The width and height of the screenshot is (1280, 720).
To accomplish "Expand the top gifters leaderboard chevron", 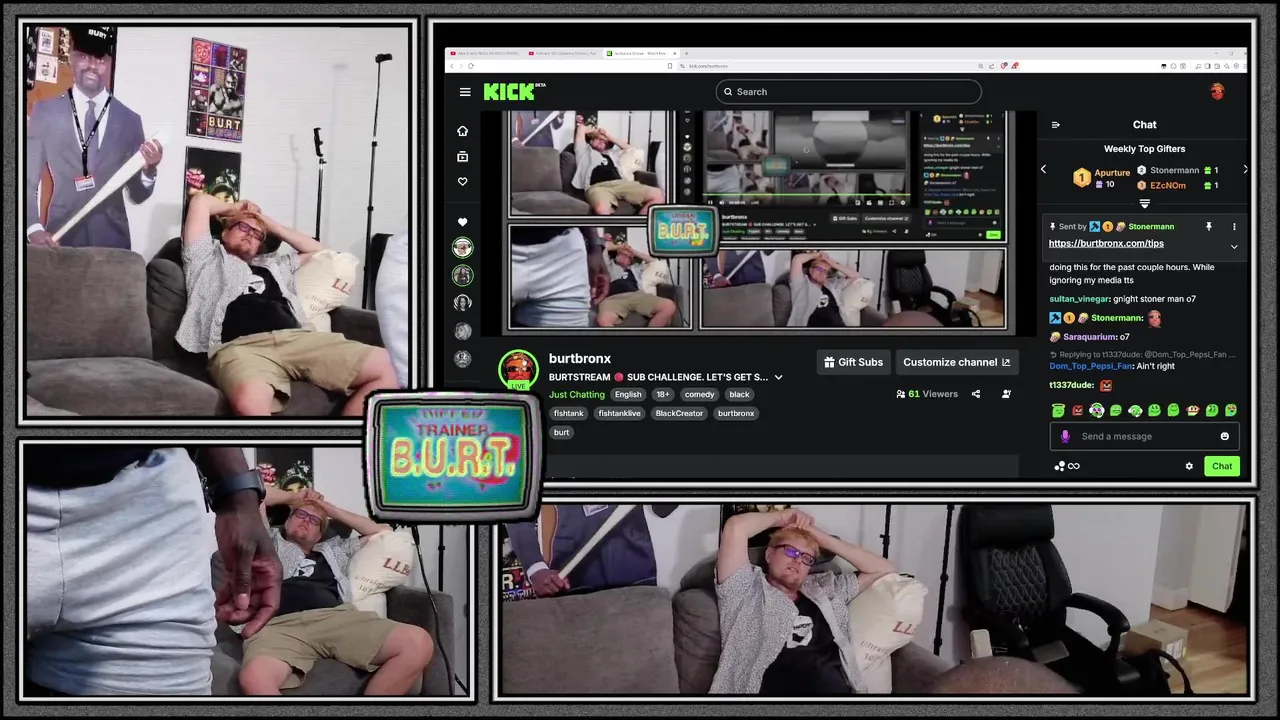I will 1145,204.
